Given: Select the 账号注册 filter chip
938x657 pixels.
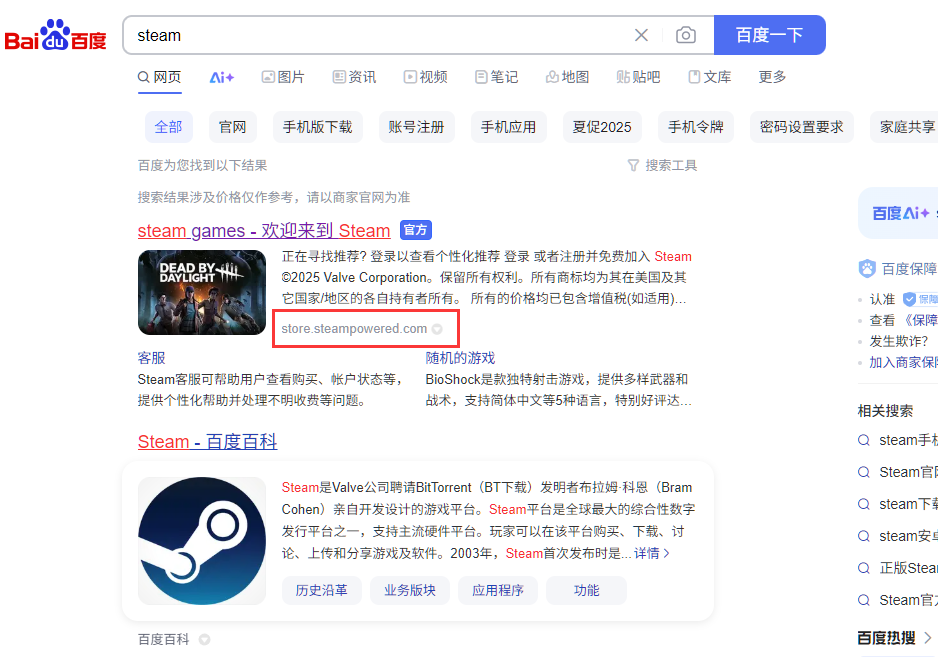Looking at the screenshot, I should coord(416,127).
